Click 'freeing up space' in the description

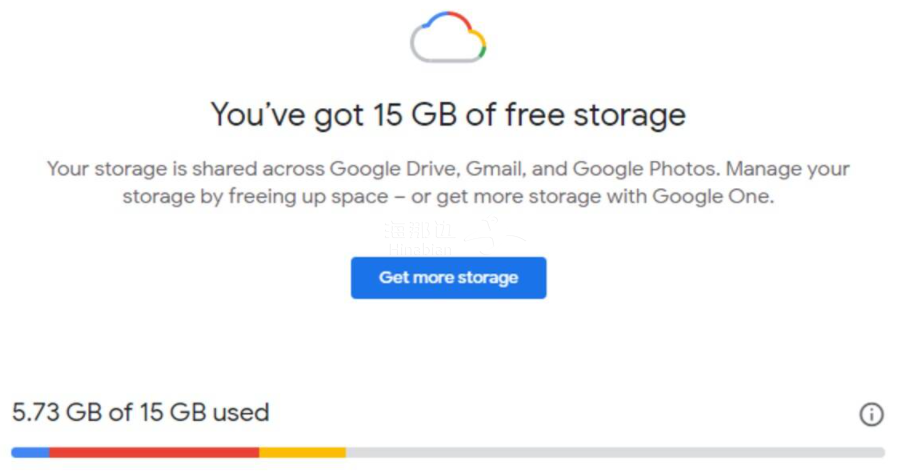308,197
